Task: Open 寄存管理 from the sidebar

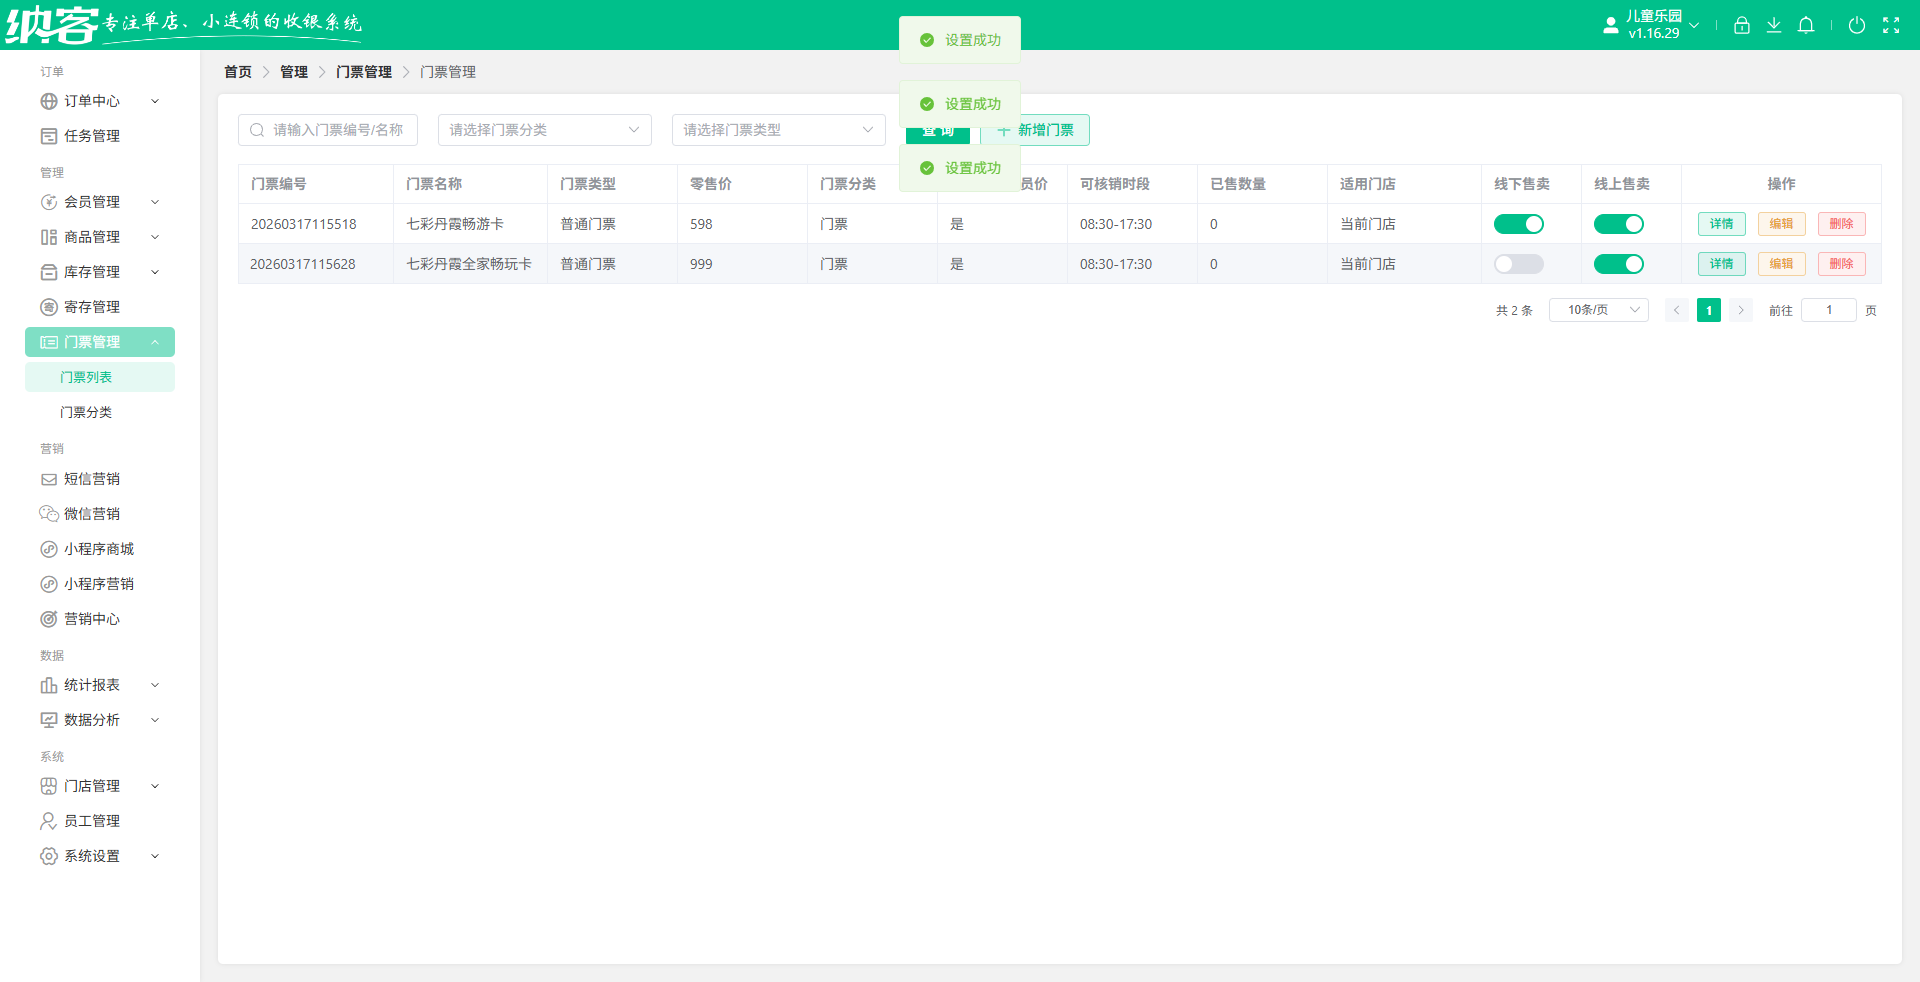Action: (91, 307)
